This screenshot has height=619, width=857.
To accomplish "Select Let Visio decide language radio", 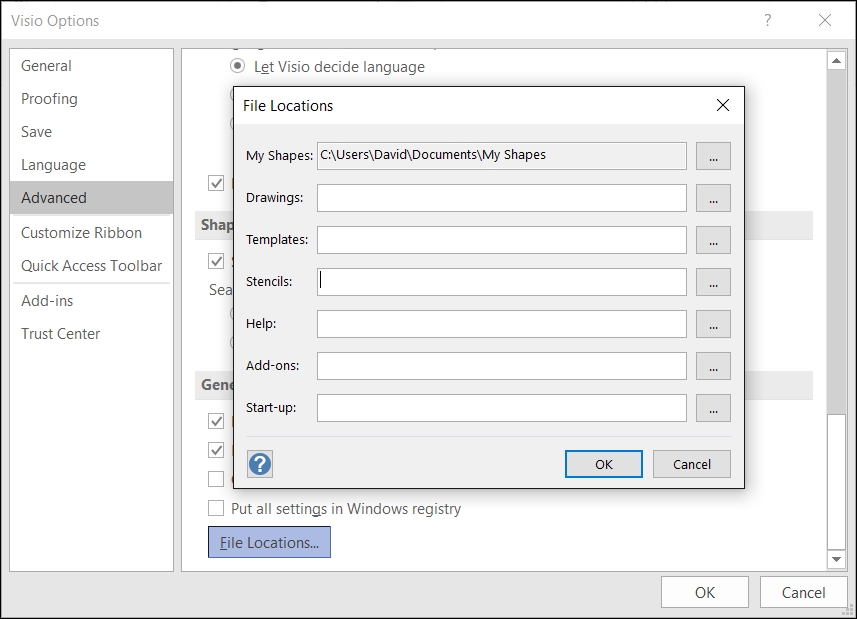I will coord(237,66).
